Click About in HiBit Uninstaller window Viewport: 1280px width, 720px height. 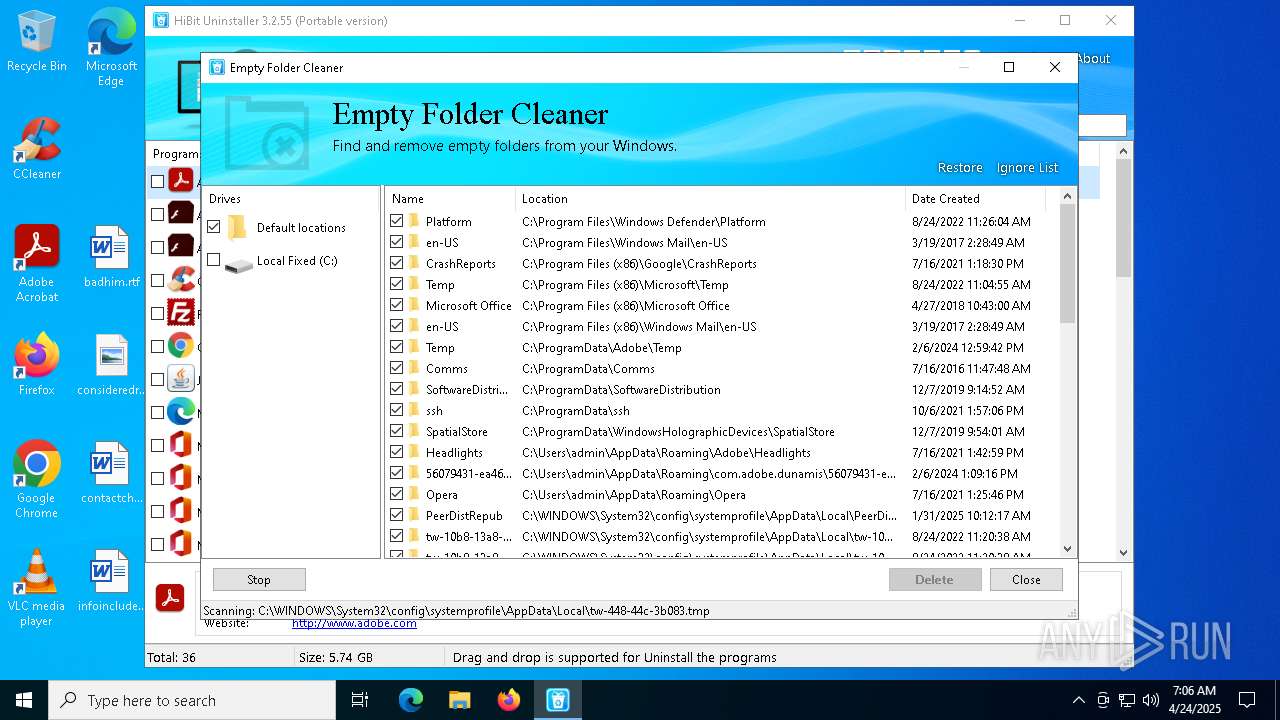(x=1094, y=59)
